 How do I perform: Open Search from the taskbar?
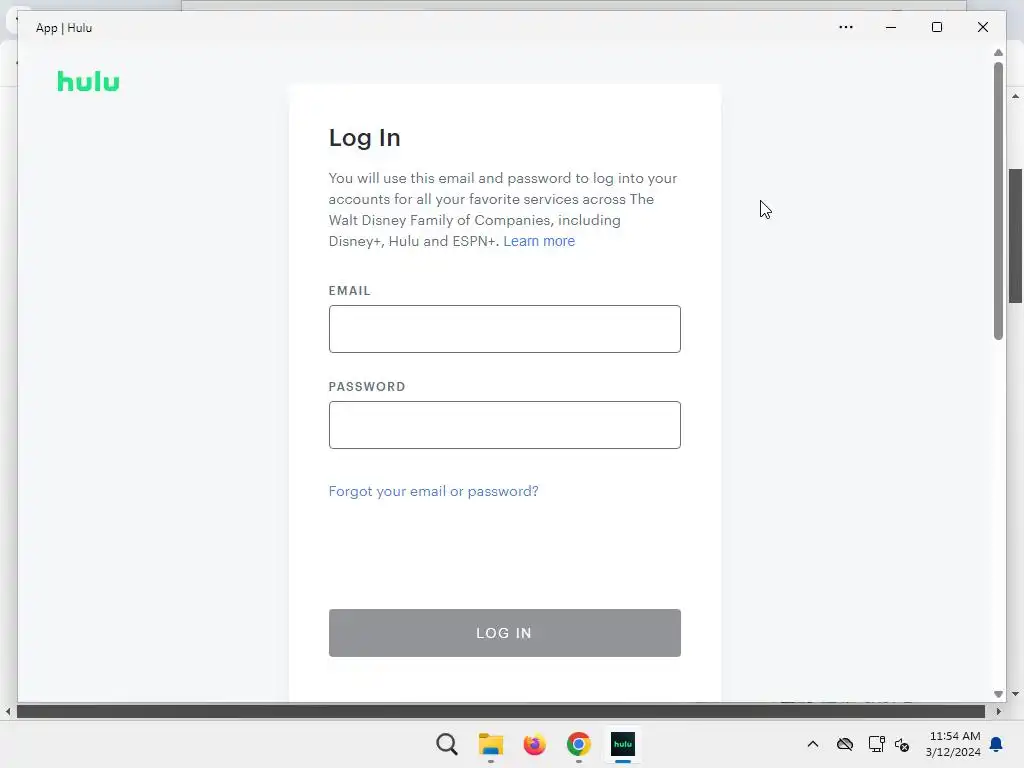point(447,744)
